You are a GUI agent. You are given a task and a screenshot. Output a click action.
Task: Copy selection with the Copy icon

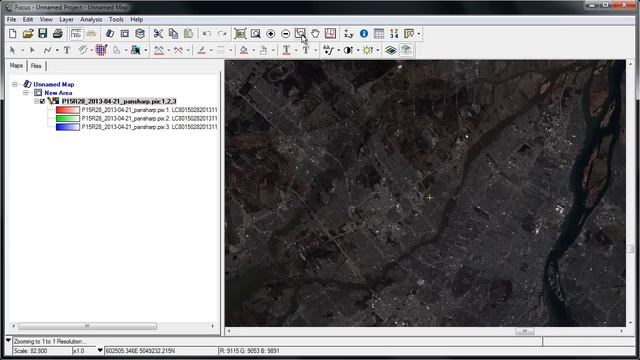tap(173, 33)
